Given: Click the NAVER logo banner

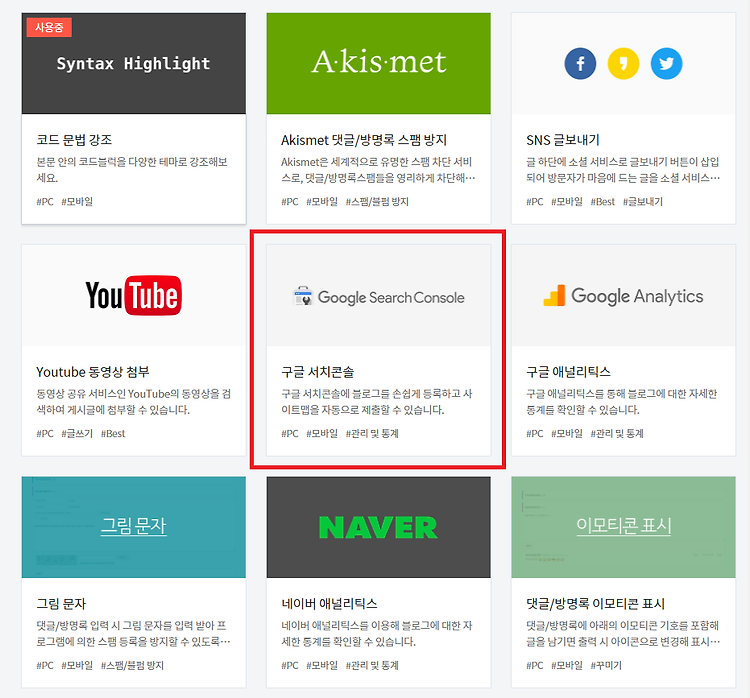Looking at the screenshot, I should 378,527.
